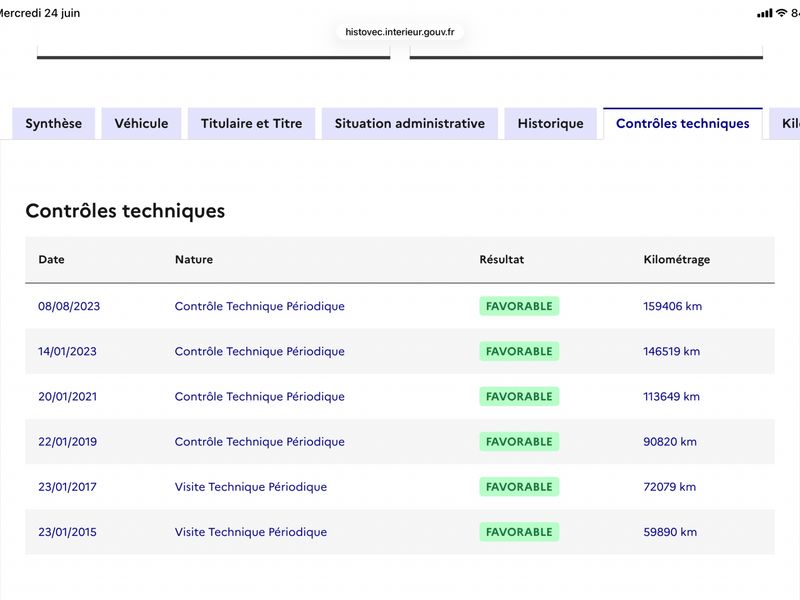Click the Résultat column header
The height and width of the screenshot is (600, 800).
point(502,259)
